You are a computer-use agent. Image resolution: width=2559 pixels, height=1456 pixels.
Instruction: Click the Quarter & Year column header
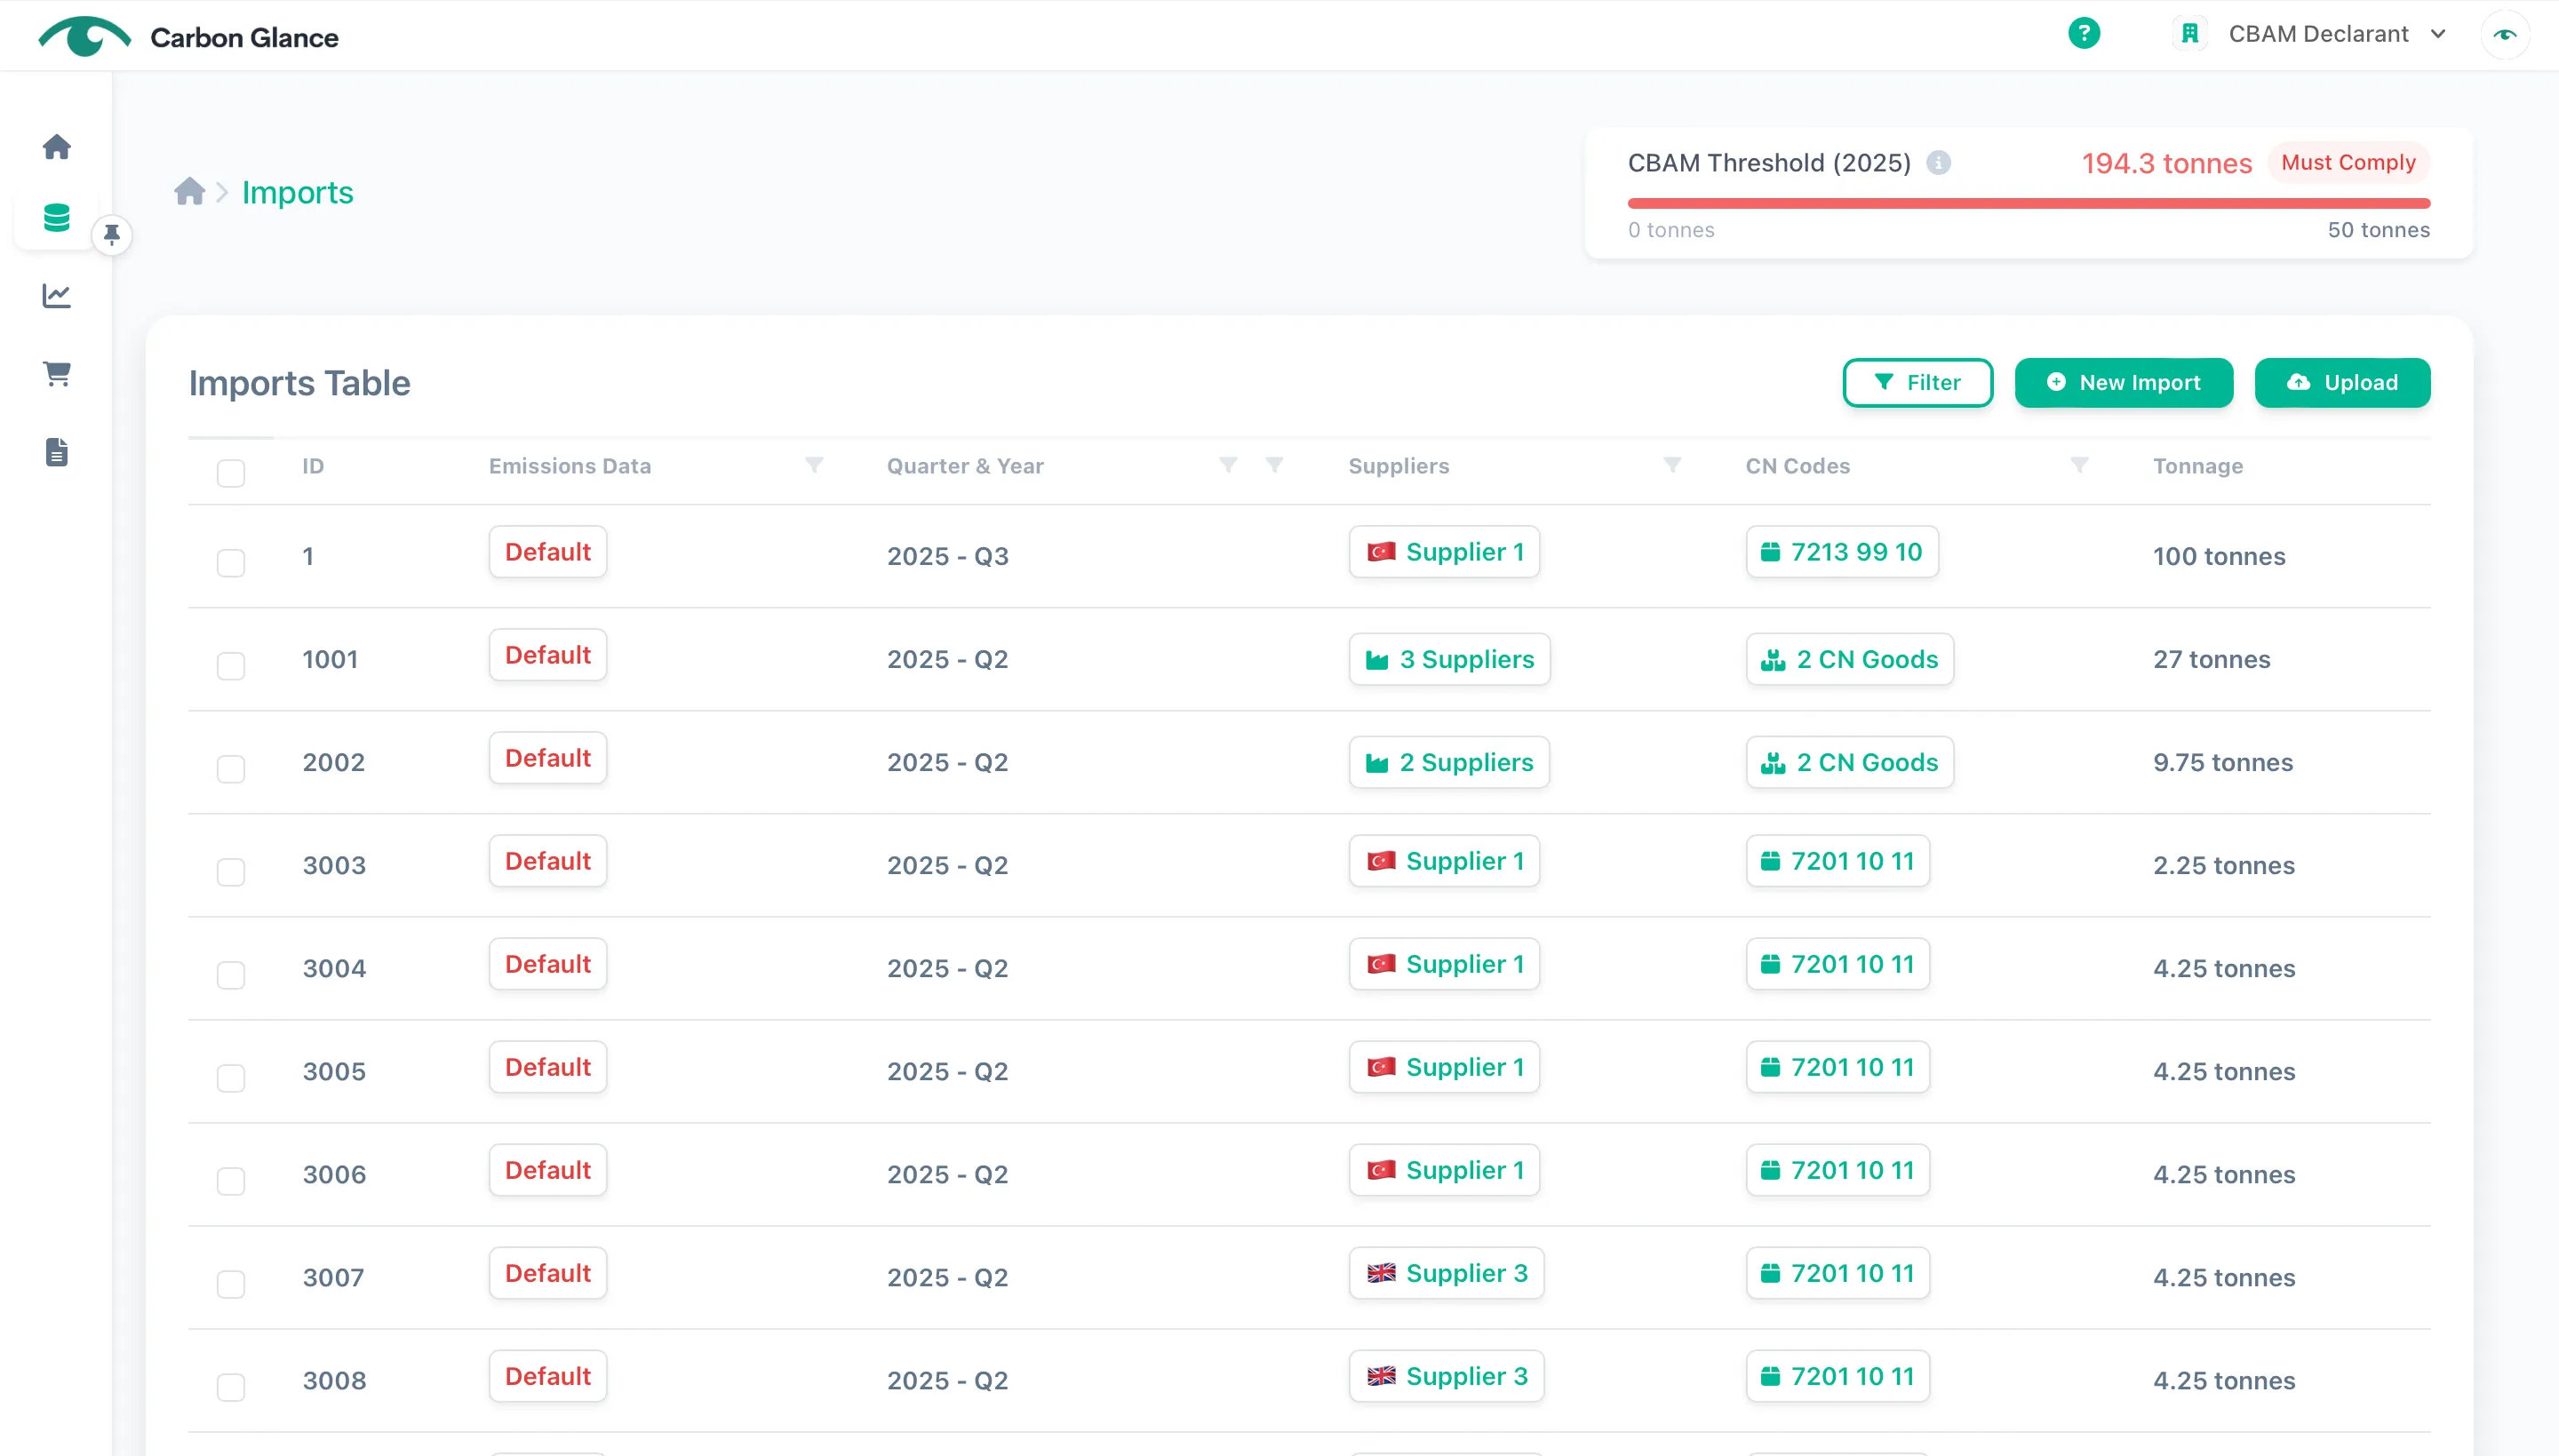tap(965, 466)
